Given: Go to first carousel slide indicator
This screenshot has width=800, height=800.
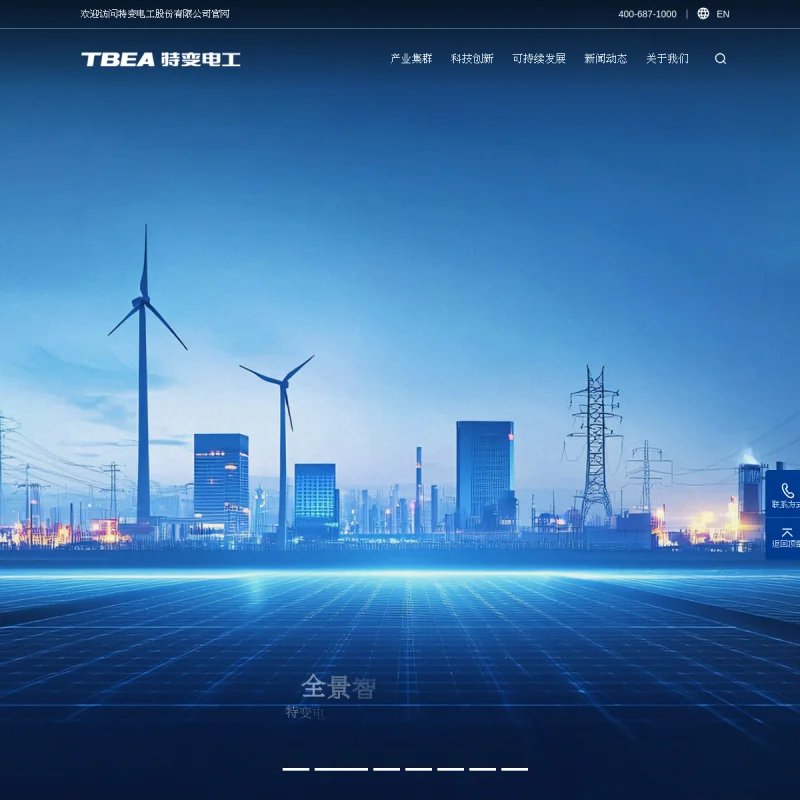Looking at the screenshot, I should [x=296, y=769].
